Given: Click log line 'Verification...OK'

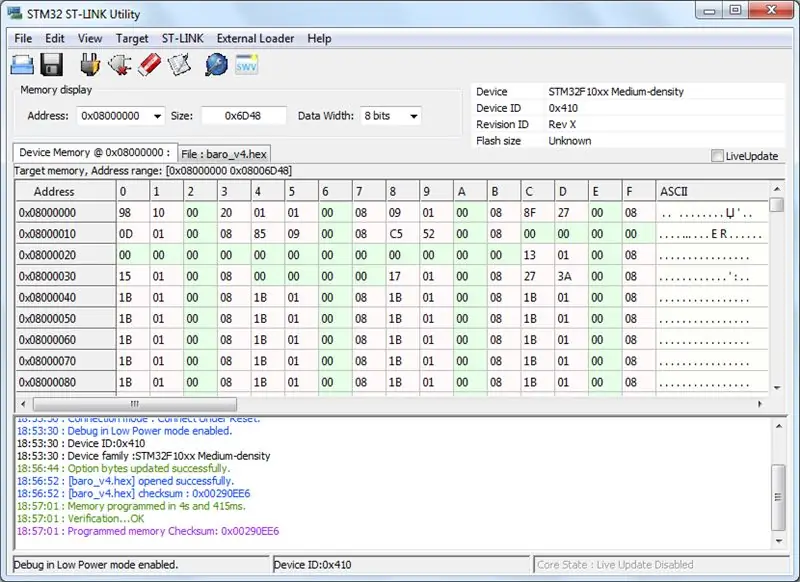Looking at the screenshot, I should pyautogui.click(x=80, y=519).
